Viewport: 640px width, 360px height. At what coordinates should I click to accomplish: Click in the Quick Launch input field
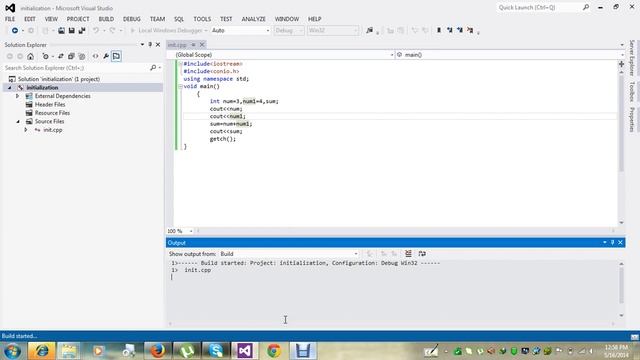539,7
